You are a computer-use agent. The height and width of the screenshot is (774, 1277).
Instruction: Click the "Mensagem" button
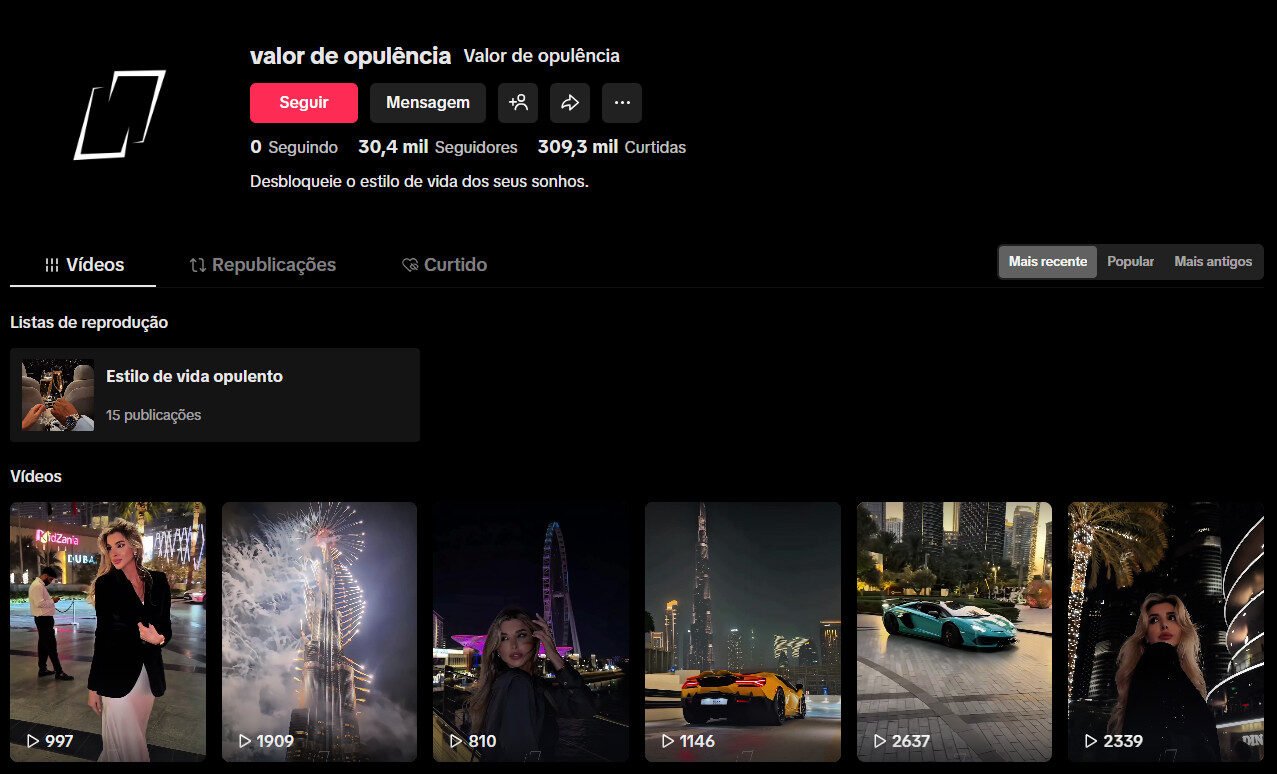428,102
